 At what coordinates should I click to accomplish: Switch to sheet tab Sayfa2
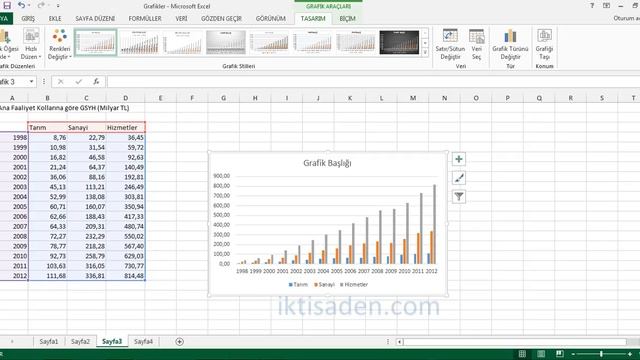(80, 342)
